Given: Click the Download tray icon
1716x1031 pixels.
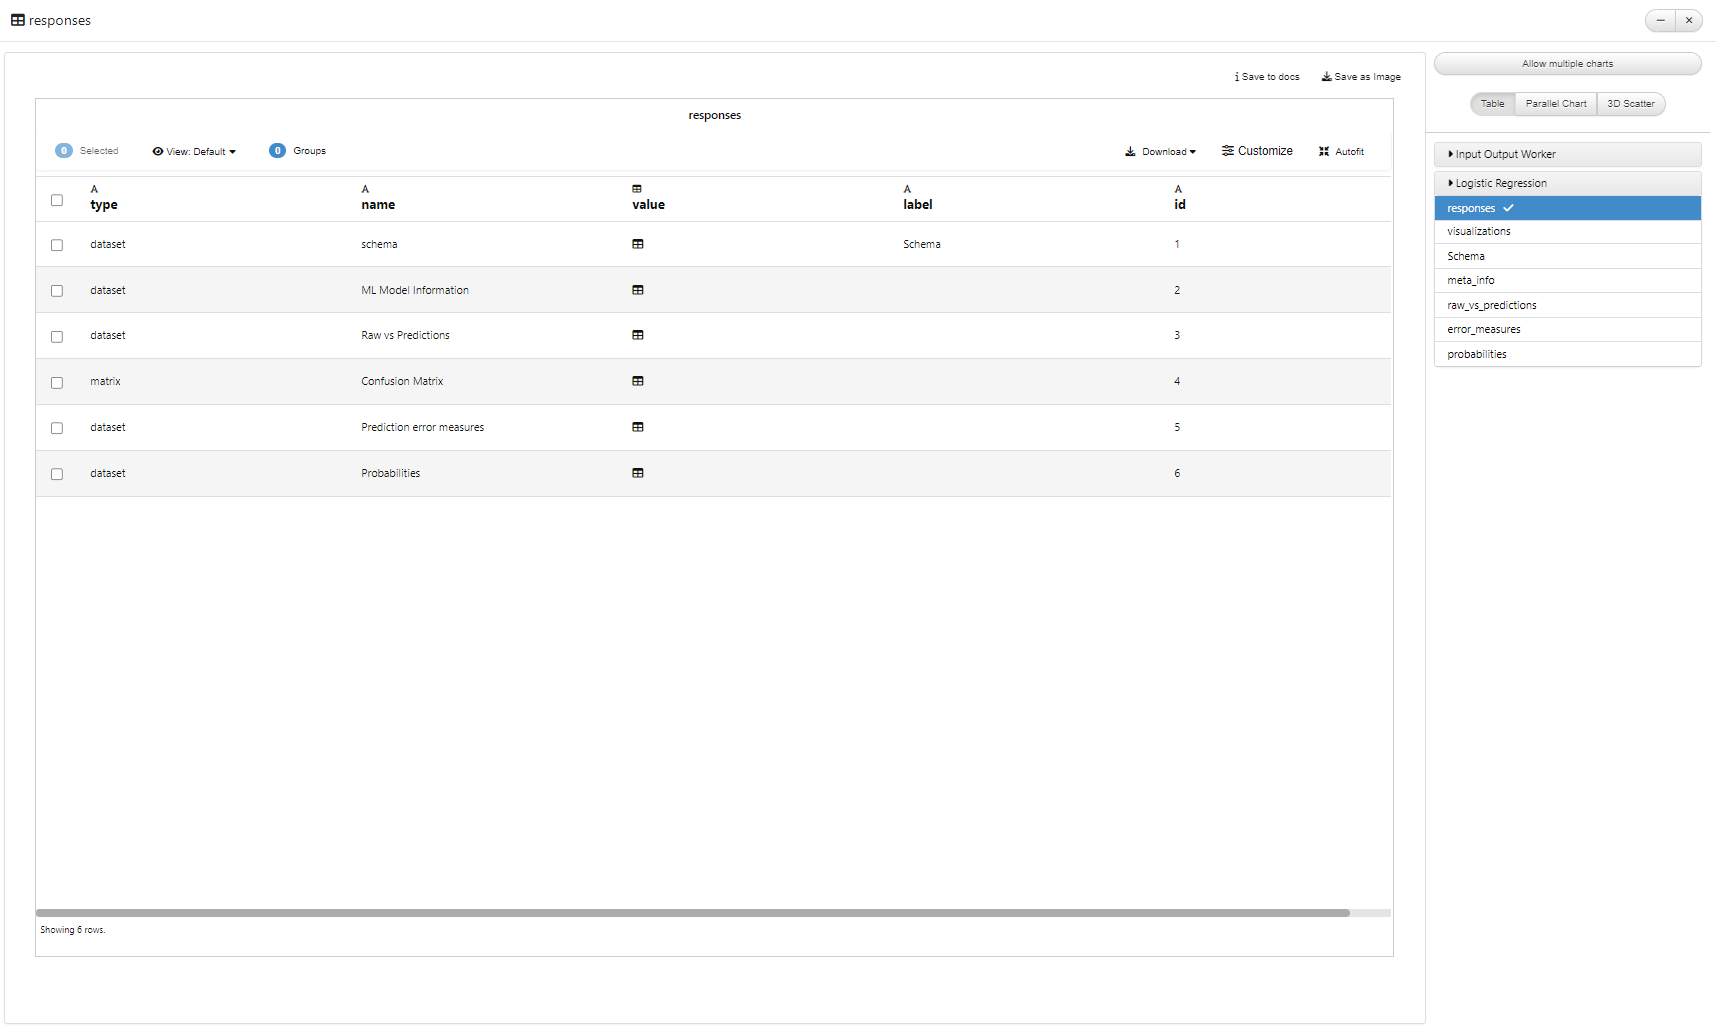Looking at the screenshot, I should [1130, 152].
